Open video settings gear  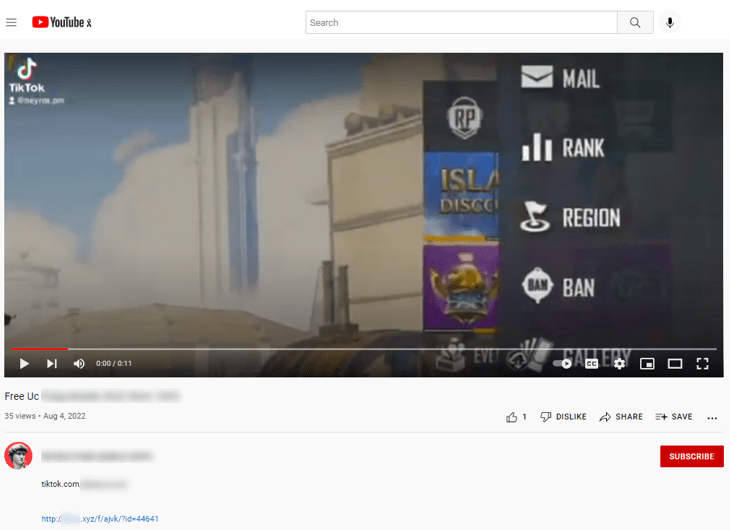619,363
